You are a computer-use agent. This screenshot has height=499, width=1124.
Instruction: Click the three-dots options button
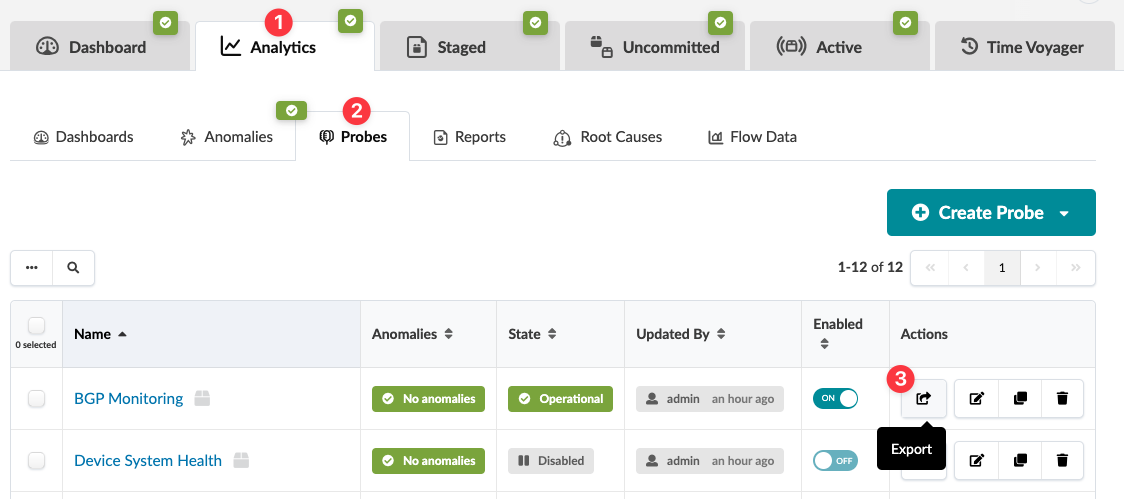pos(32,268)
